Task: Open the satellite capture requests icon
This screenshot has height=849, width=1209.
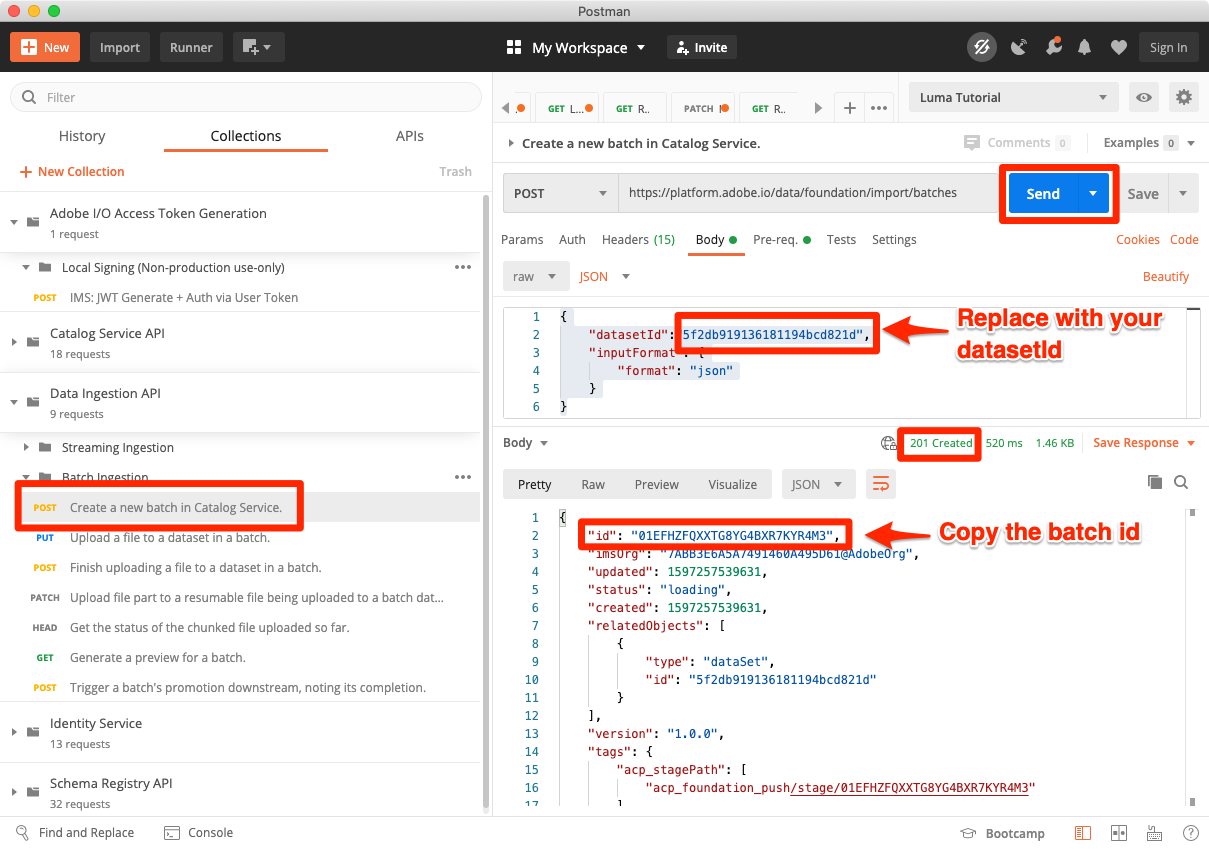Action: 1019,47
